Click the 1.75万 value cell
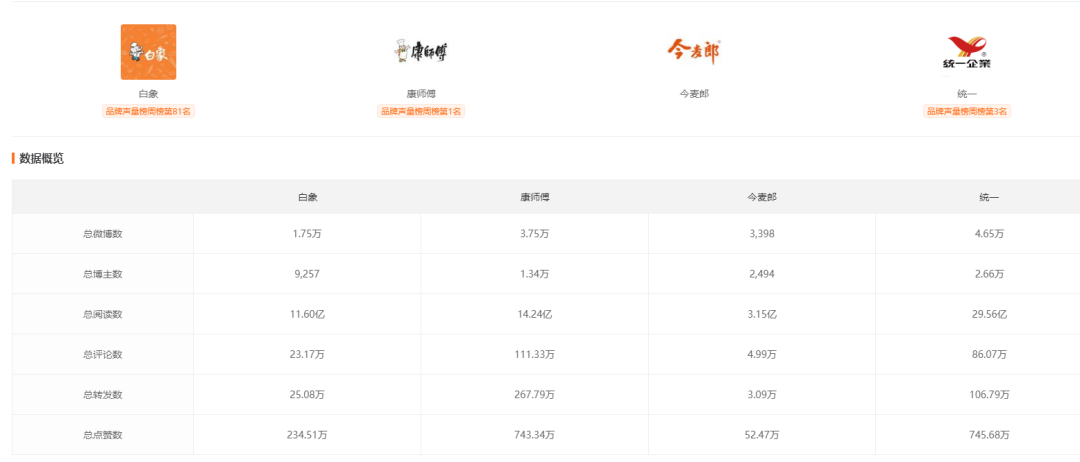This screenshot has width=1080, height=462. pos(307,234)
